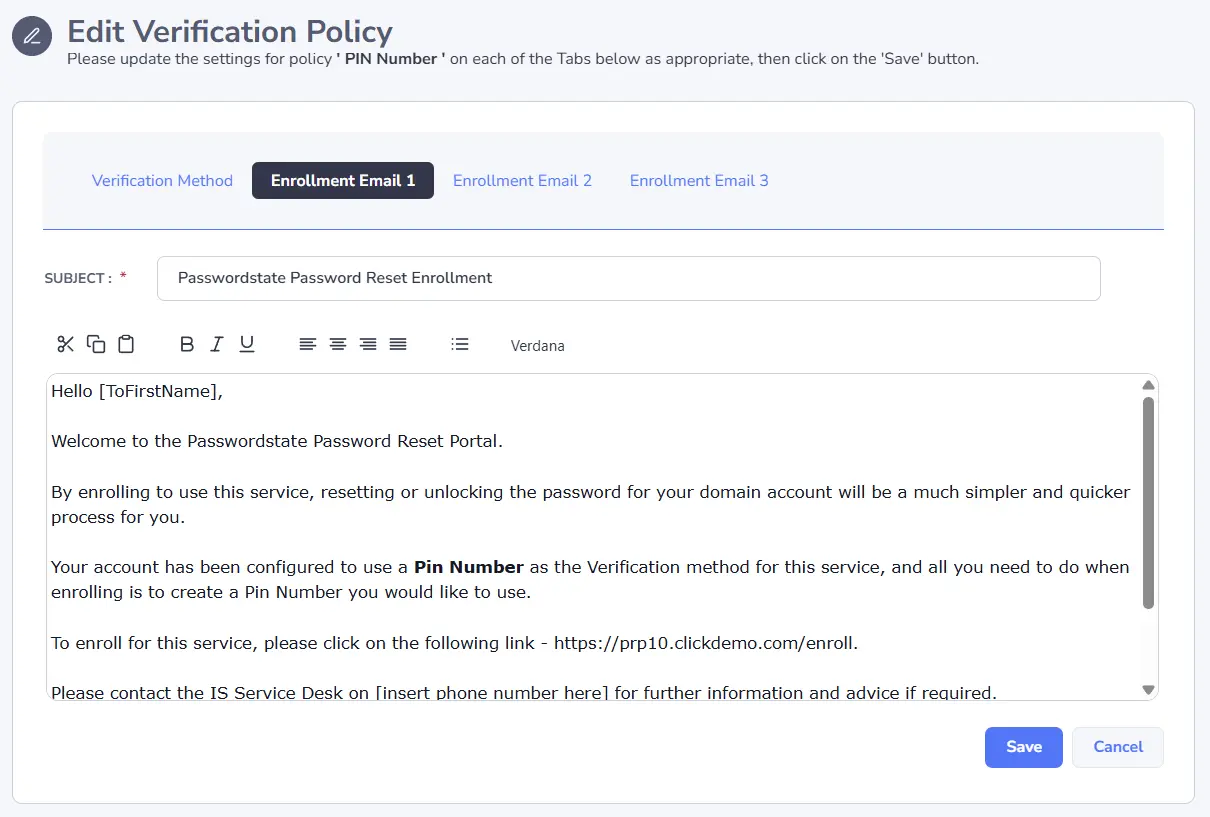Save the verification policy
This screenshot has height=817, width=1210.
click(x=1024, y=747)
